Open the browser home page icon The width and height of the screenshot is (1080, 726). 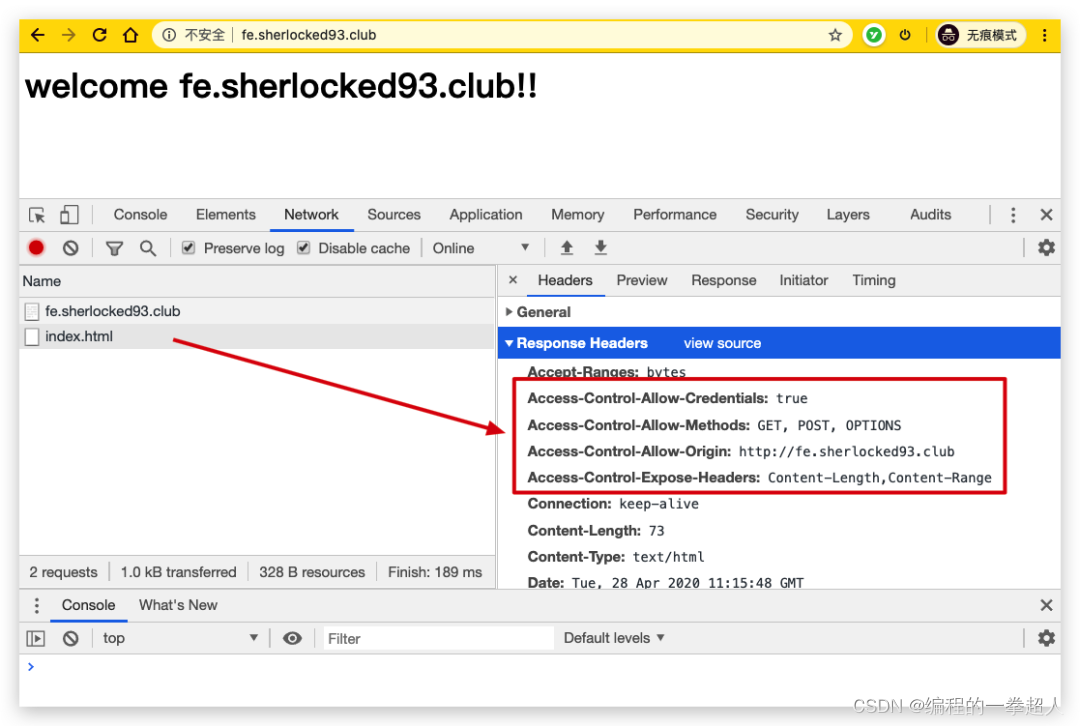pos(130,35)
